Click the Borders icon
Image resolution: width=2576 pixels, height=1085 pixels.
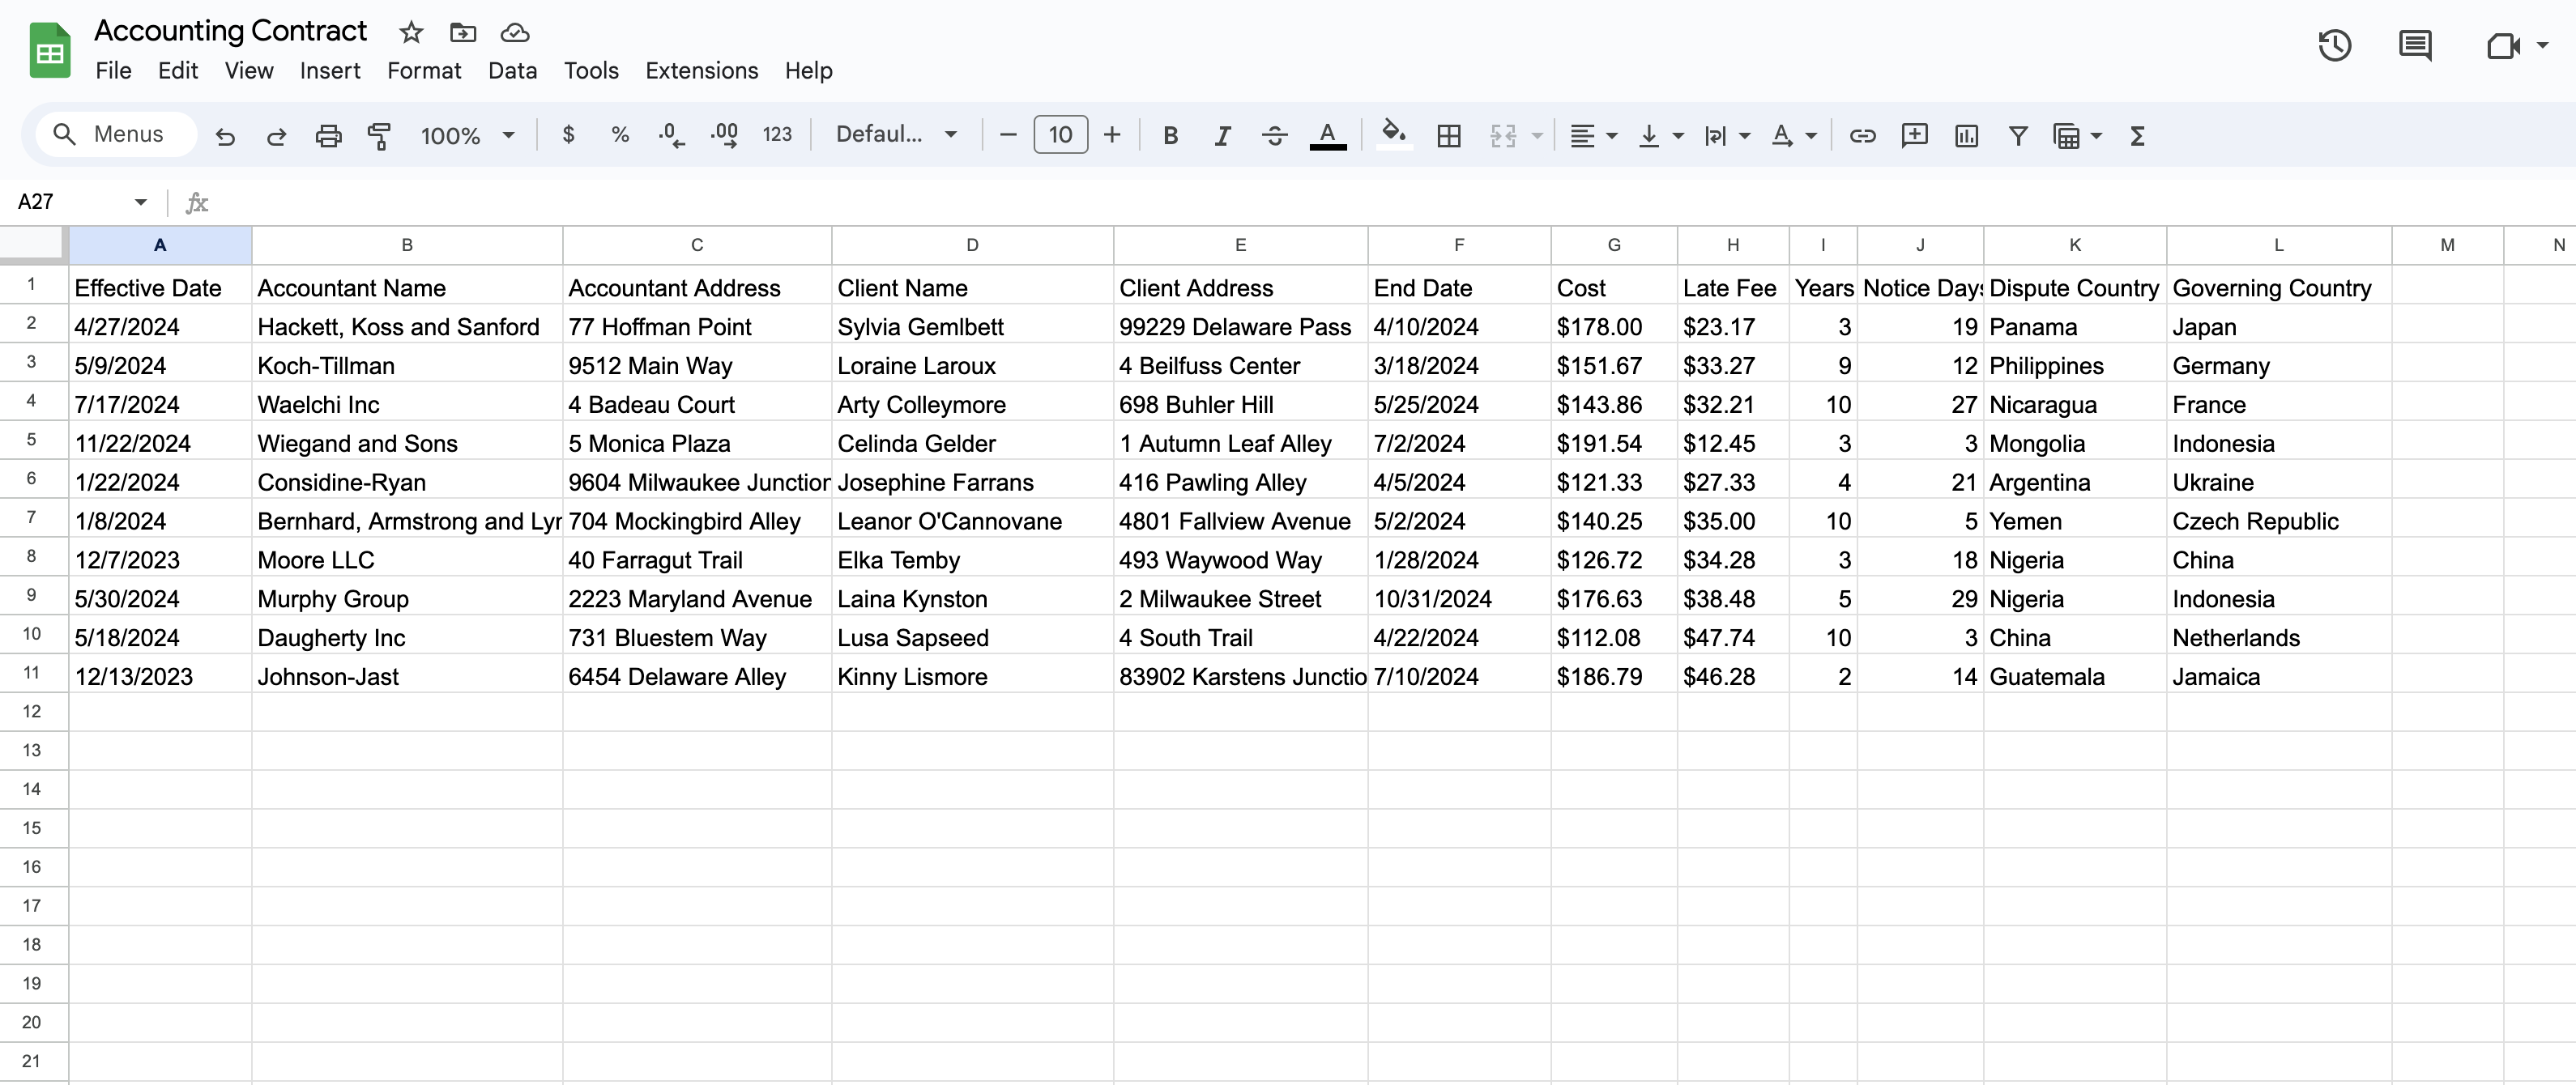(1448, 135)
